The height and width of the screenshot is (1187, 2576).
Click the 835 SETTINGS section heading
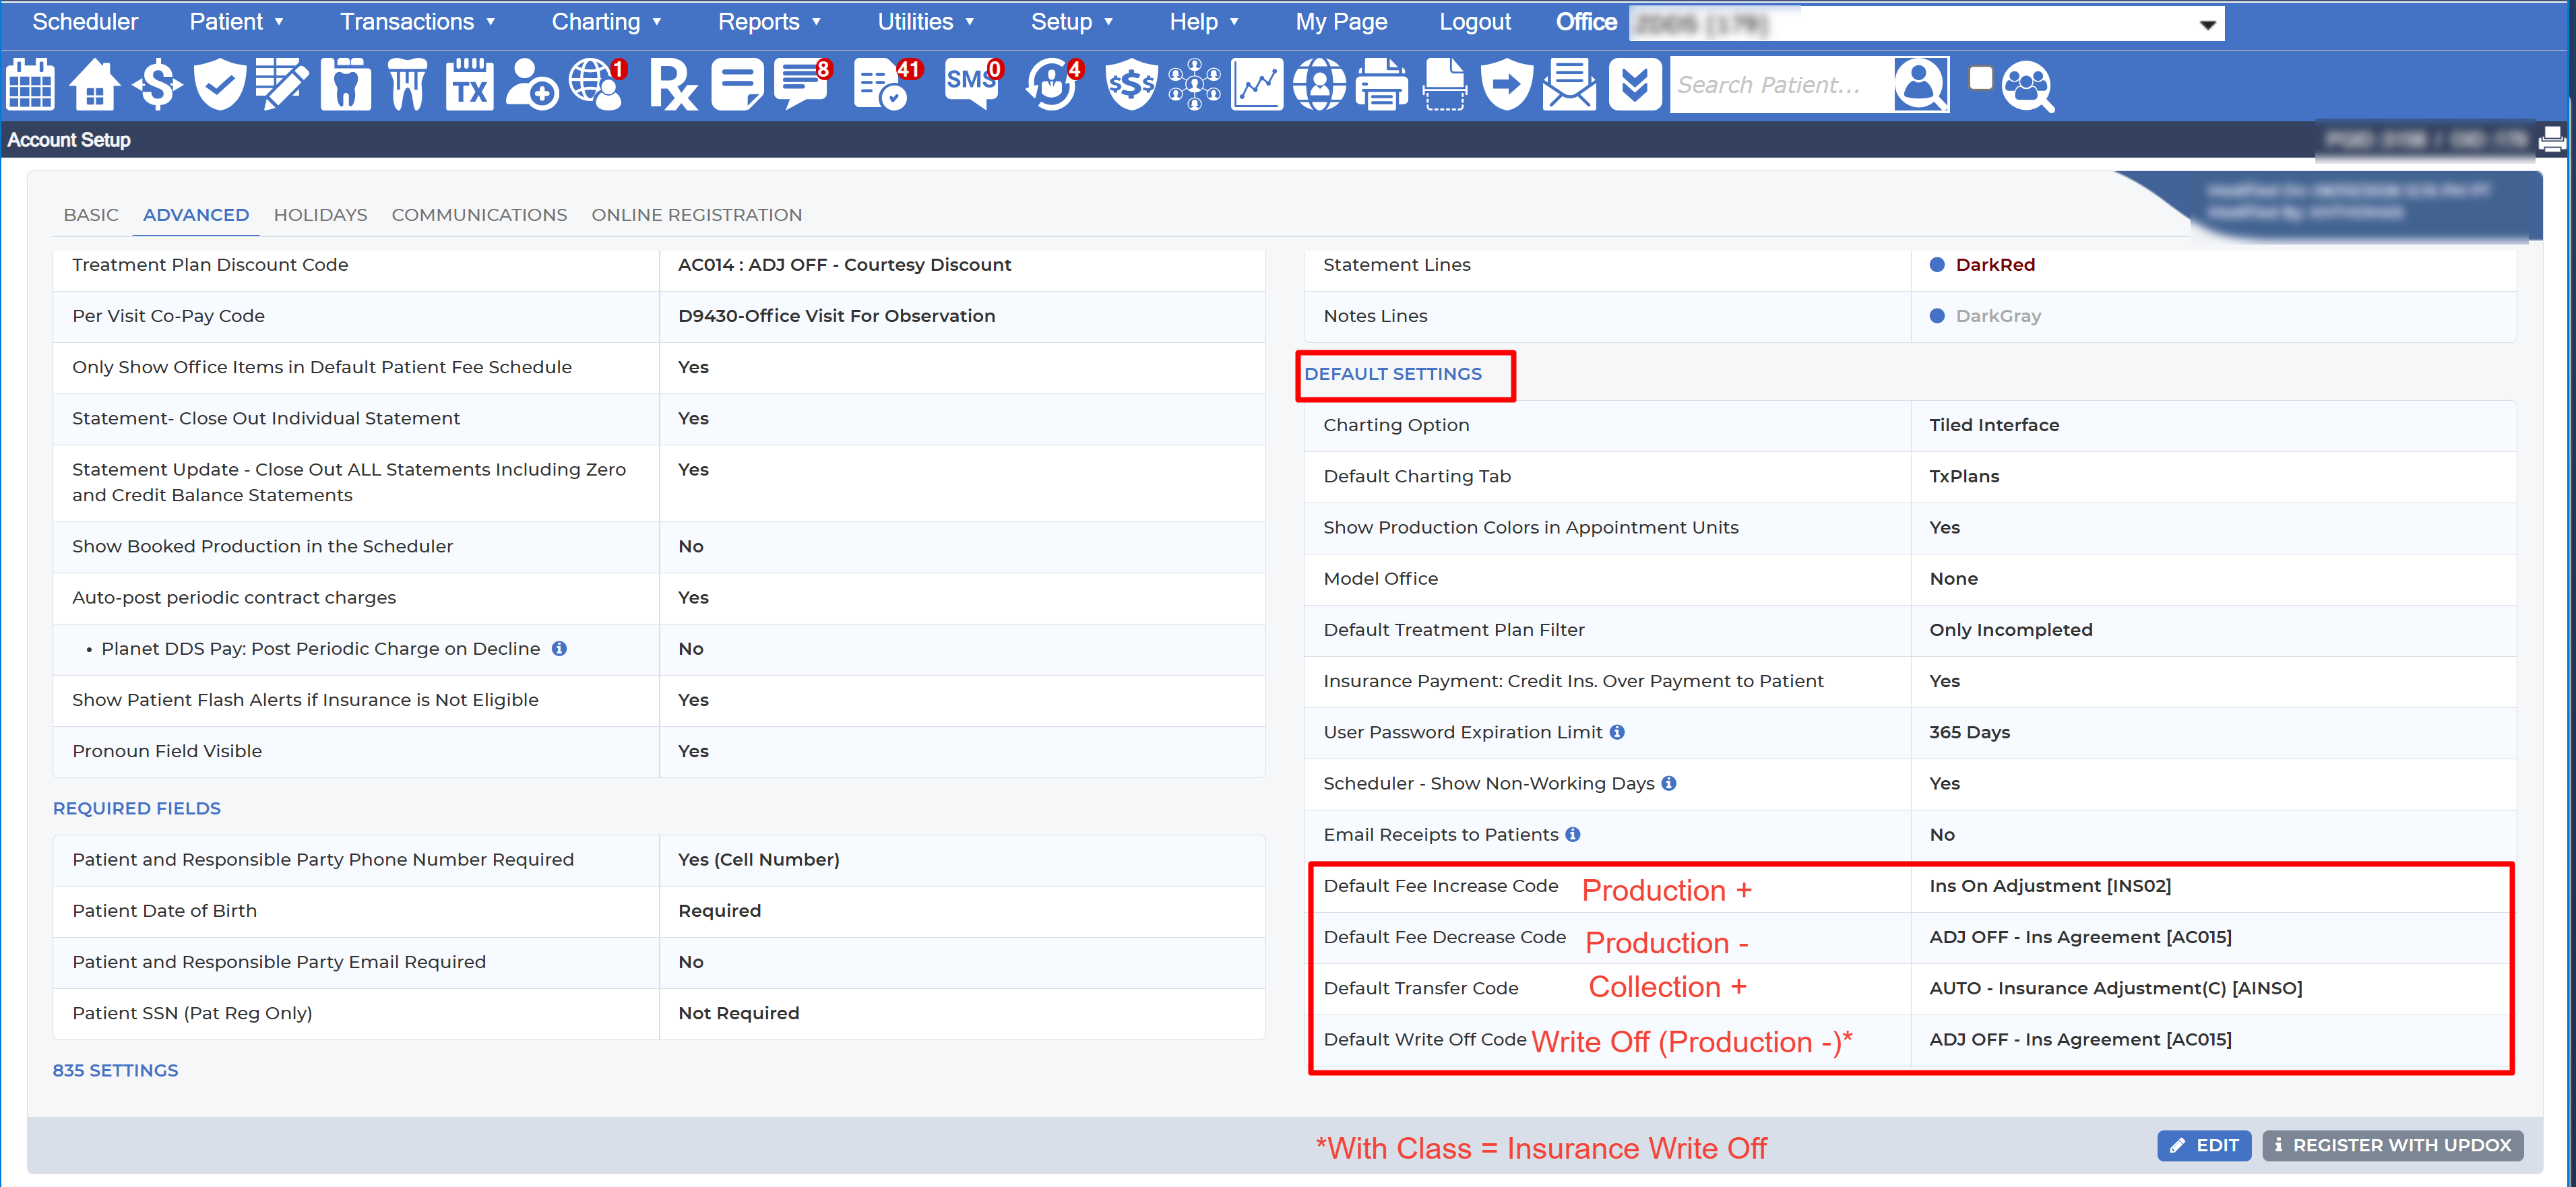pos(116,1070)
